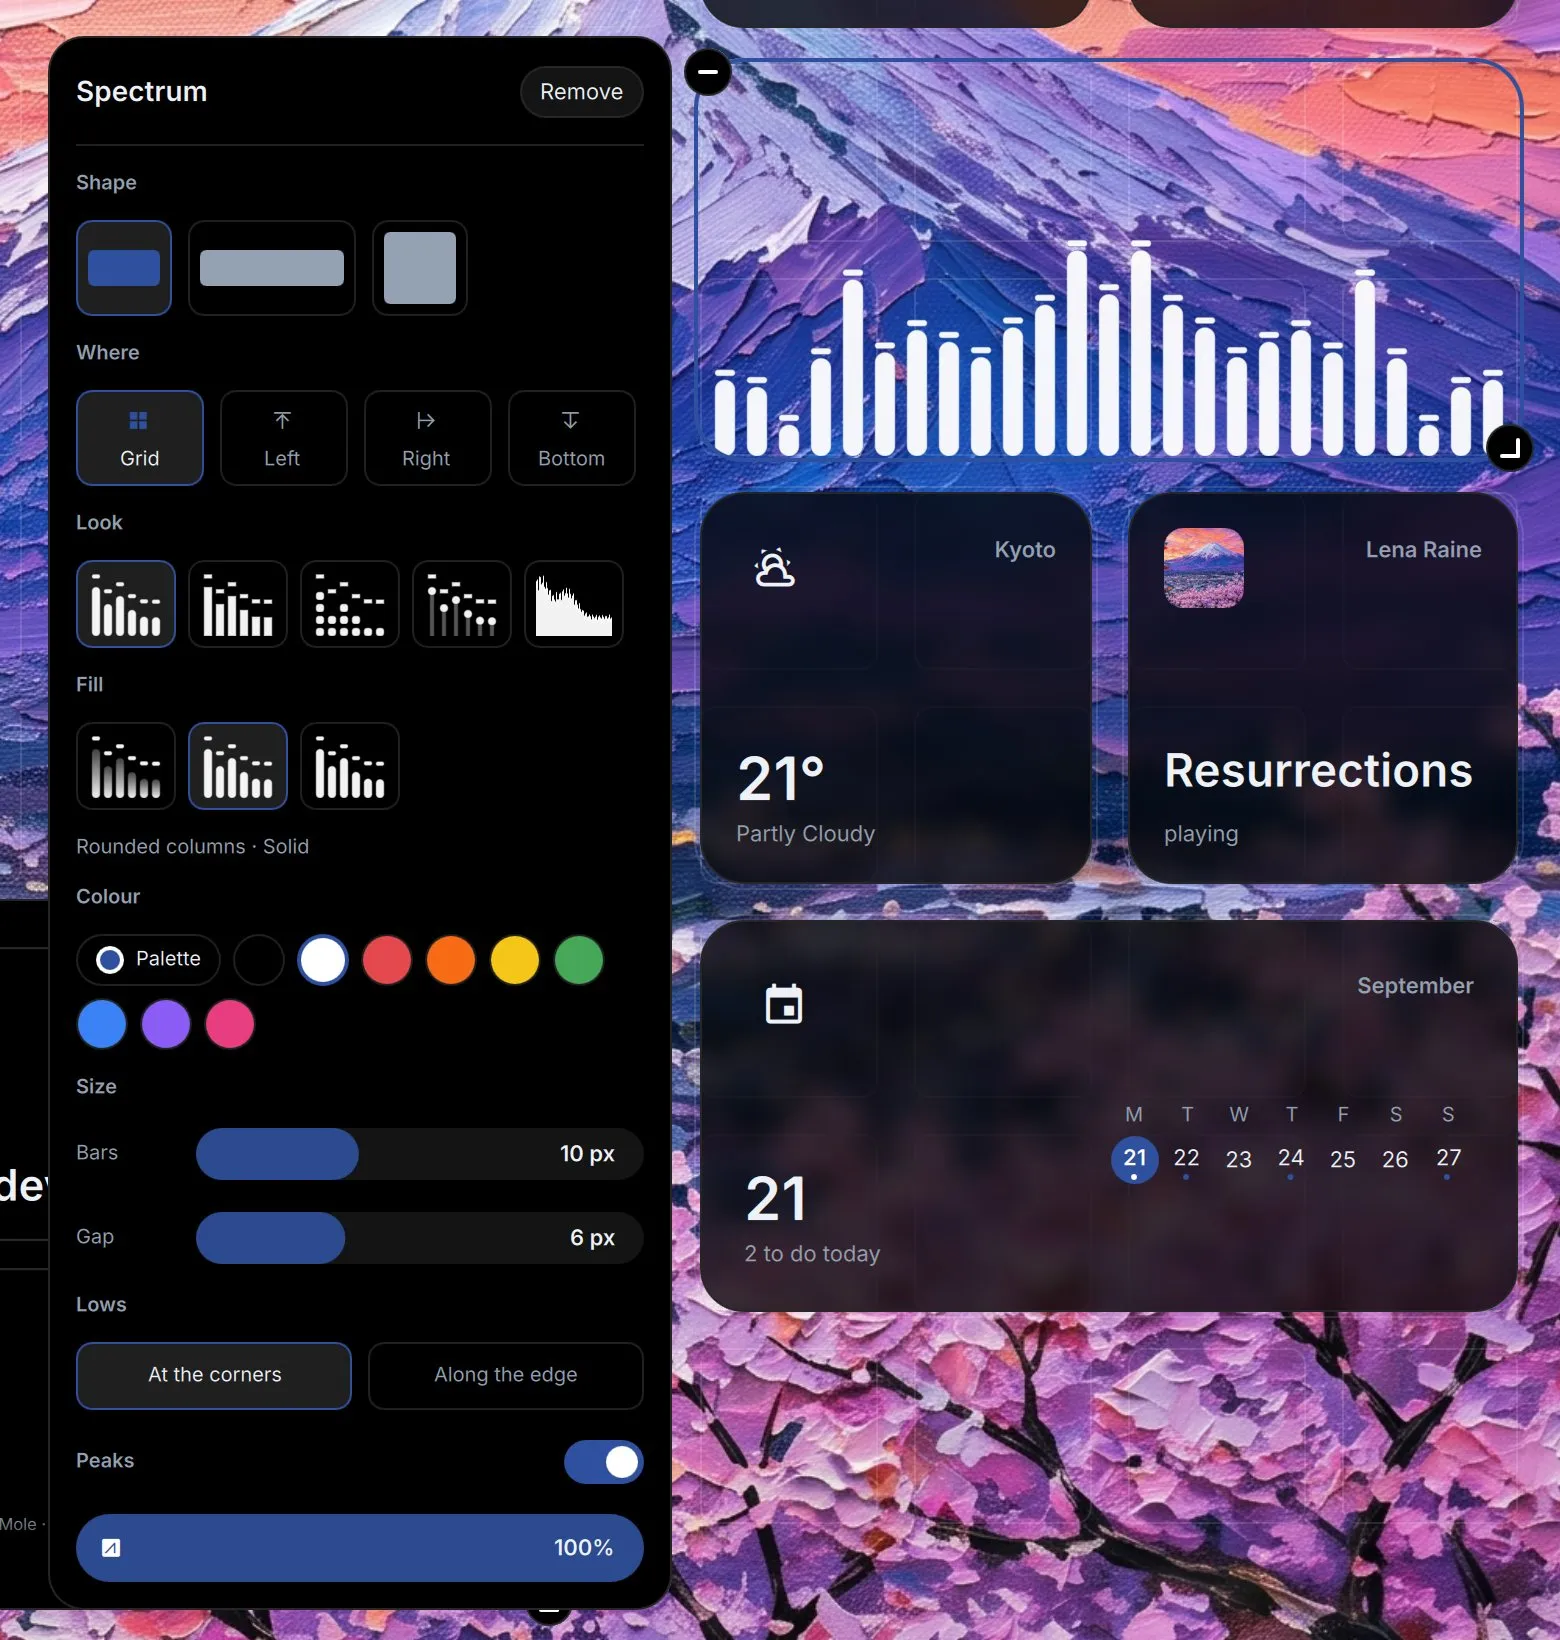
Task: Click the minus badge on the spectrum widget
Action: pyautogui.click(x=708, y=72)
